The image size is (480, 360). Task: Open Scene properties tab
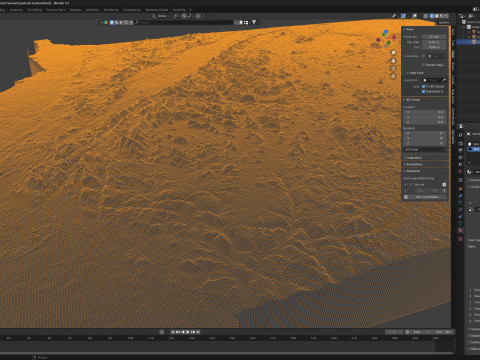tap(460, 164)
